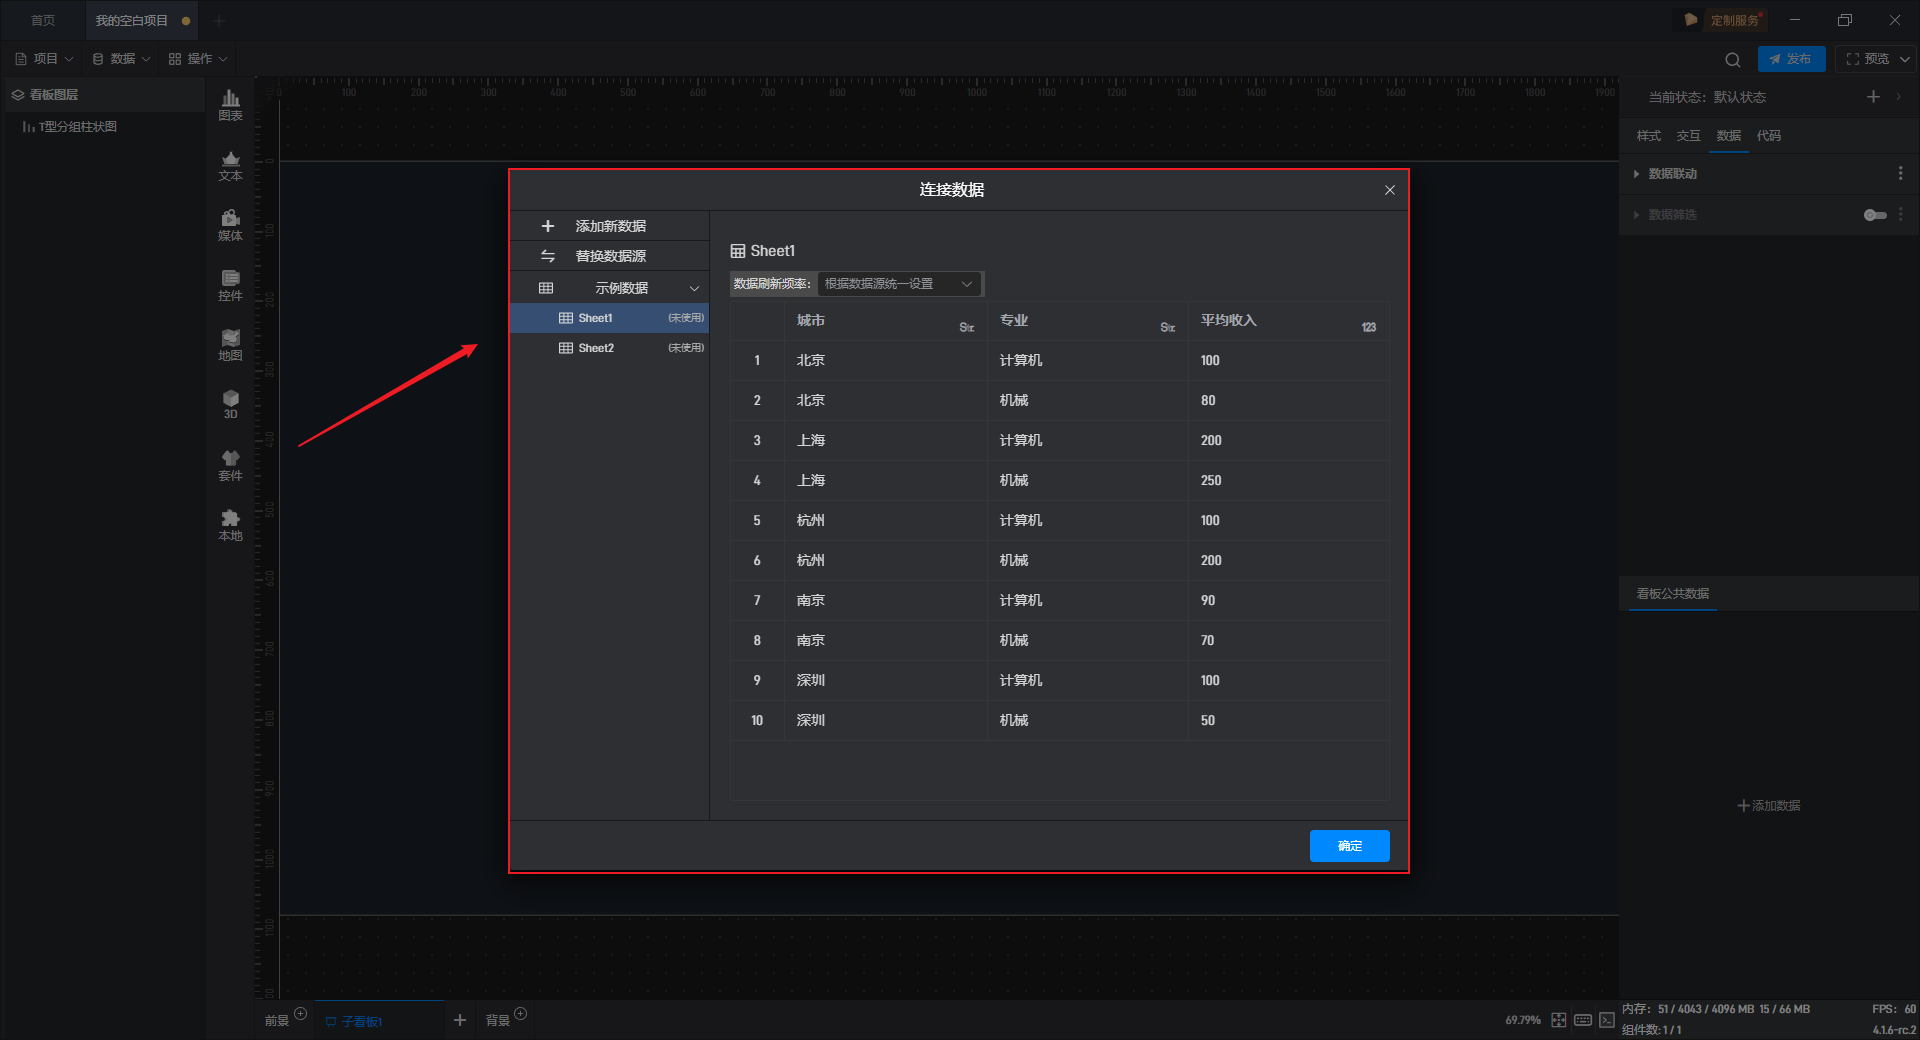This screenshot has width=1920, height=1040.
Task: Open the 预览 preview dropdown arrow
Action: point(1904,59)
